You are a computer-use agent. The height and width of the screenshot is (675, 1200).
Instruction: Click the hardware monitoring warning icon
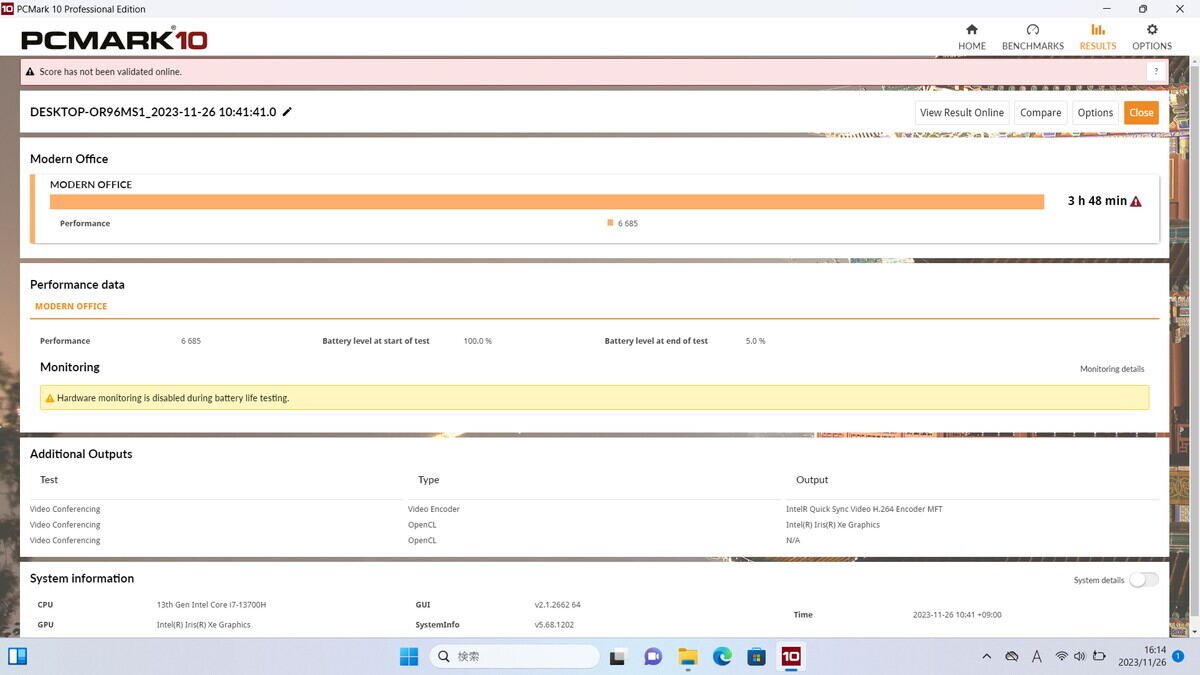[50, 398]
